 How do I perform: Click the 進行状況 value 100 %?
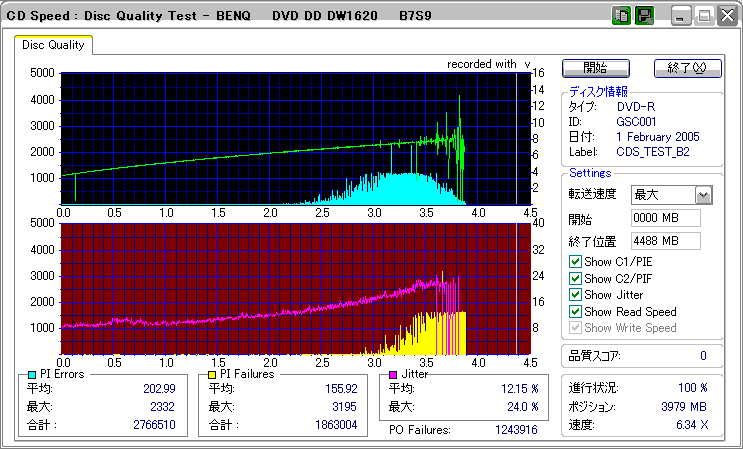[x=693, y=388]
